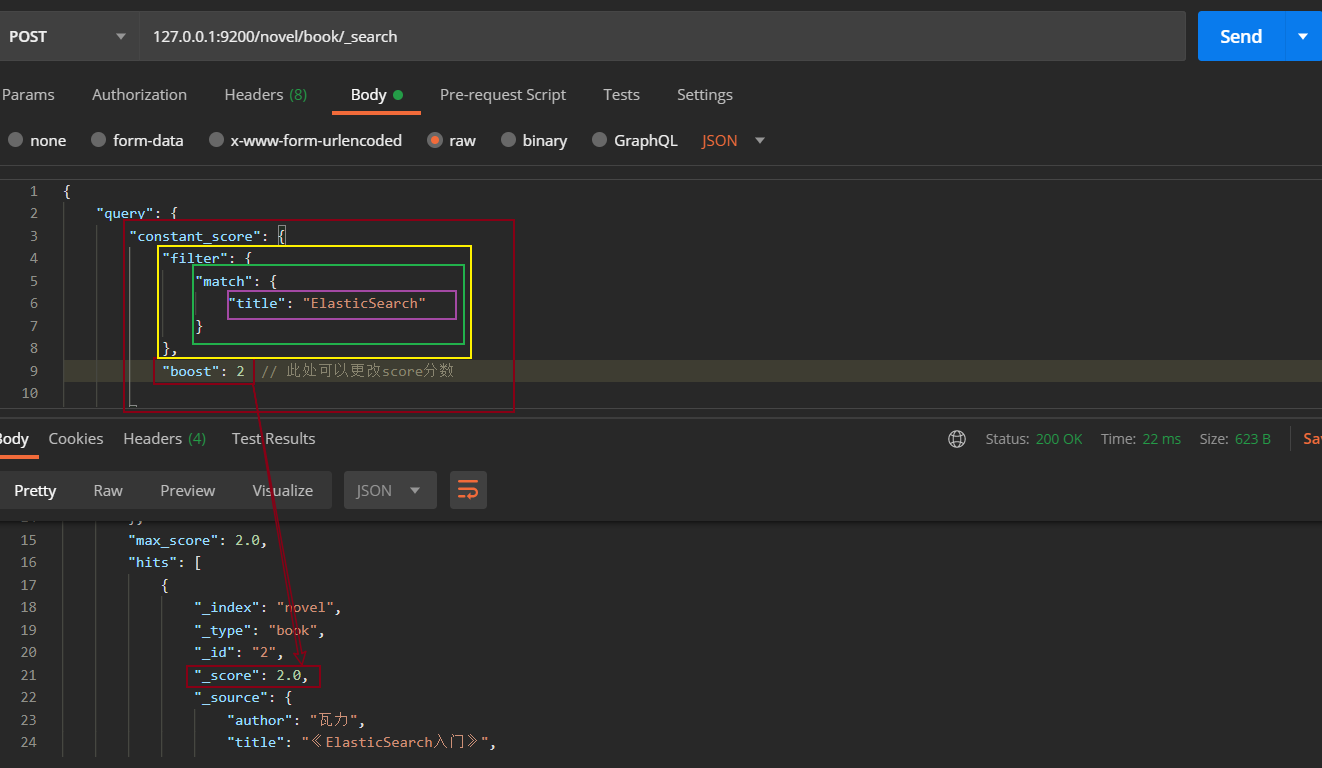Select the request Body tab
Screen dimensions: 1322x768
[x=376, y=95]
